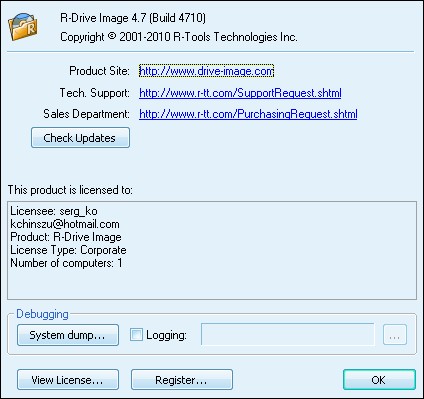Image resolution: width=424 pixels, height=399 pixels.
Task: Click the R-Drive Image 4.7 version title
Action: [133, 18]
